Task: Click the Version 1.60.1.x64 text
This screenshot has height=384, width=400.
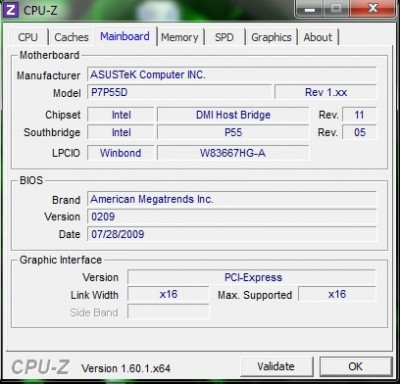Action: pyautogui.click(x=126, y=368)
